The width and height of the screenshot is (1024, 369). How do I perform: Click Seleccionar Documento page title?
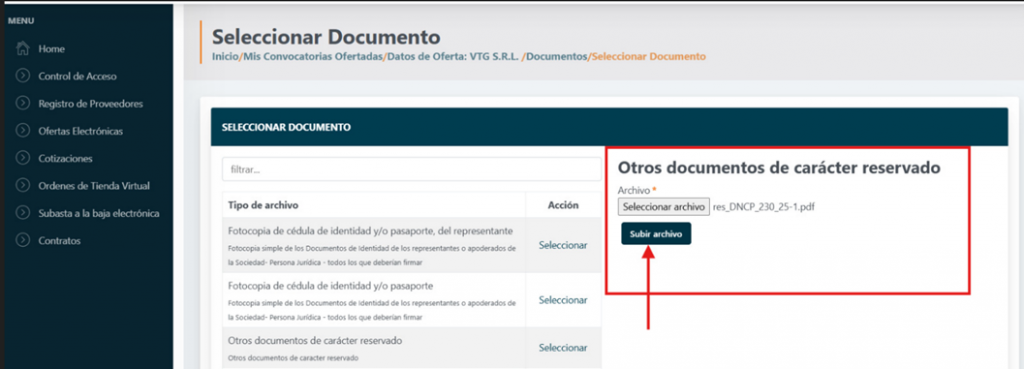pyautogui.click(x=326, y=37)
